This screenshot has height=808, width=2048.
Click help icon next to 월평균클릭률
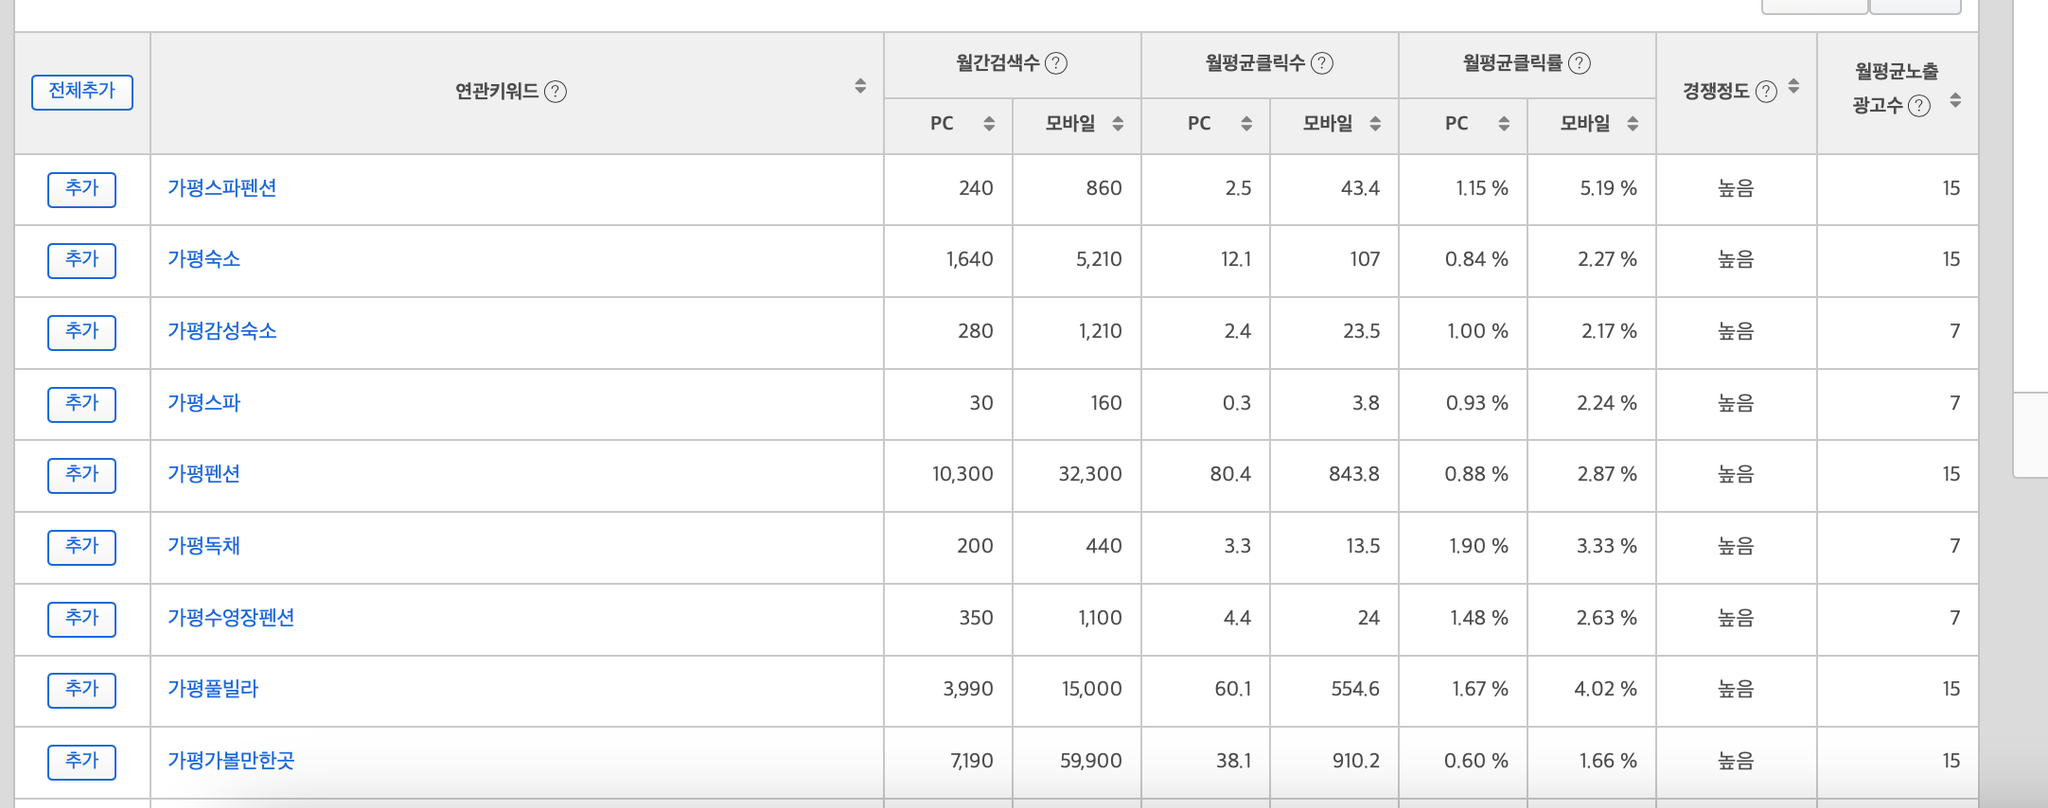1579,63
